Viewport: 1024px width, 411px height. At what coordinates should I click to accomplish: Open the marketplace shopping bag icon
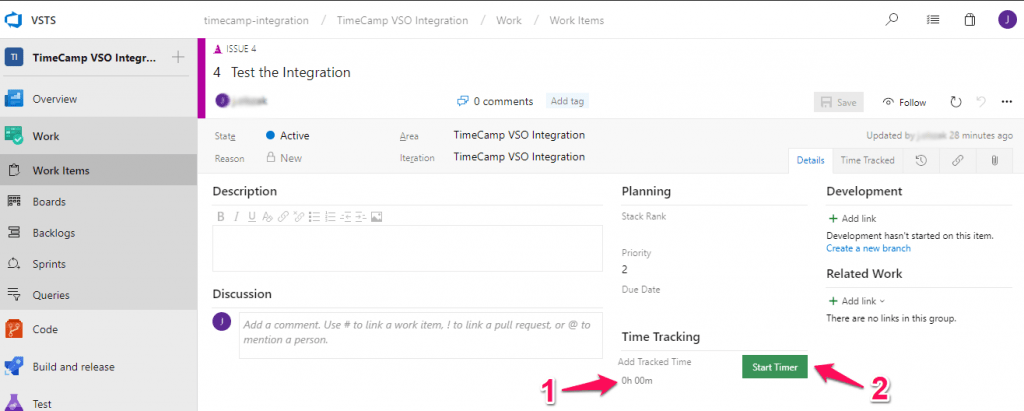click(969, 19)
